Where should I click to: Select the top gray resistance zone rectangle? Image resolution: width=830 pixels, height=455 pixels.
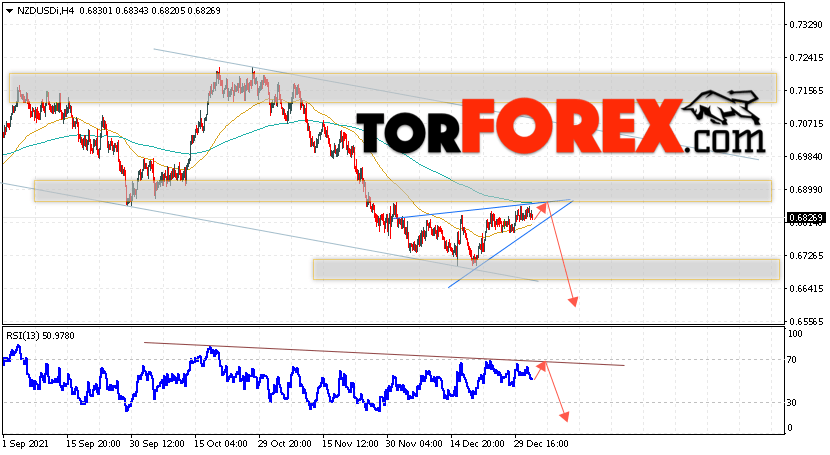click(393, 88)
